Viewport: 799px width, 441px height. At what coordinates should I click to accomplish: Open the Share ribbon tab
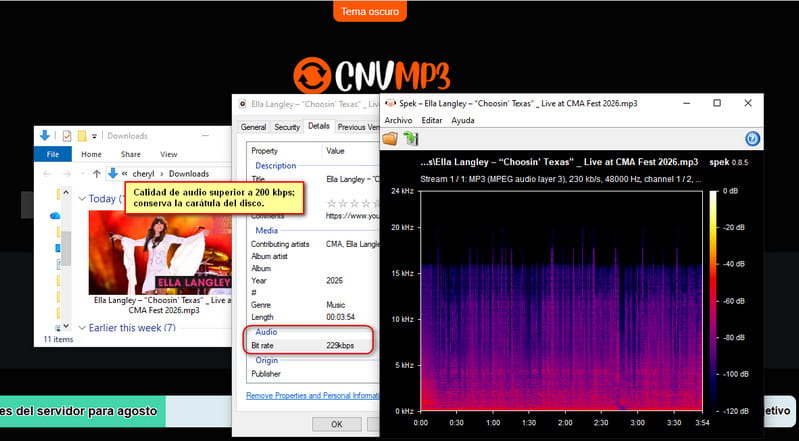pyautogui.click(x=130, y=154)
